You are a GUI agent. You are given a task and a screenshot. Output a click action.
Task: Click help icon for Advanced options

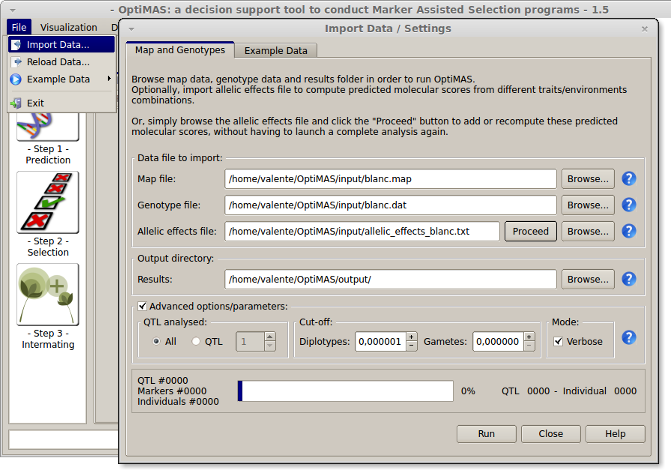point(629,338)
